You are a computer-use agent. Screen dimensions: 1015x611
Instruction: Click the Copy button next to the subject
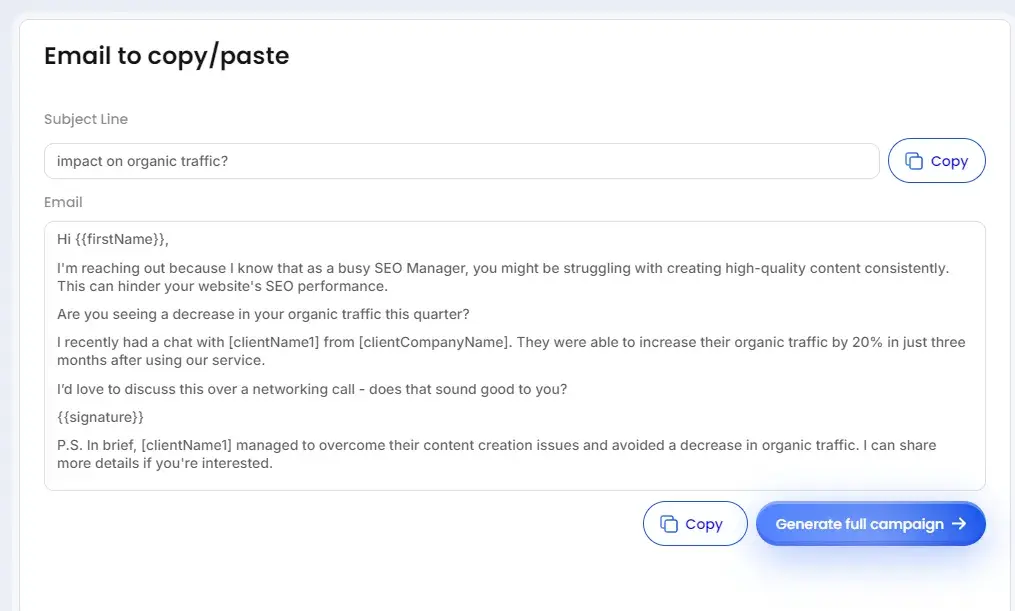936,160
